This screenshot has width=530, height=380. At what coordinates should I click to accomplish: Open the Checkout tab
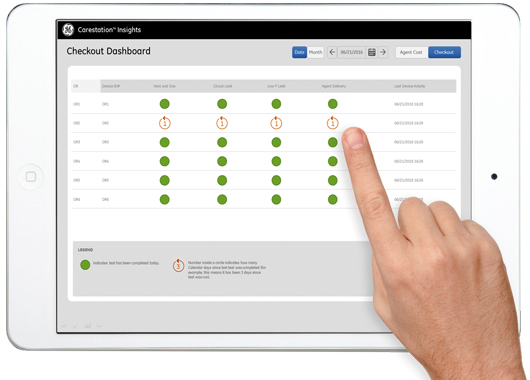pyautogui.click(x=444, y=52)
